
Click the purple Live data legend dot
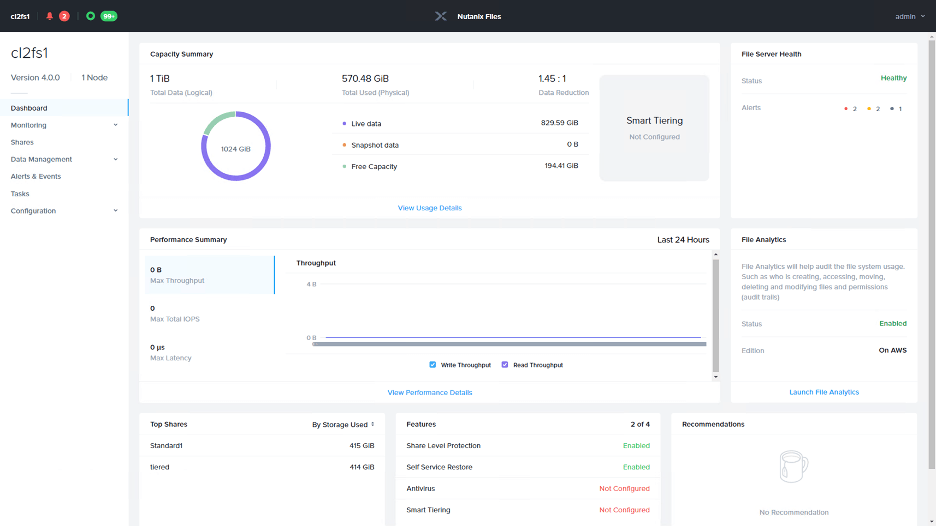coord(344,124)
